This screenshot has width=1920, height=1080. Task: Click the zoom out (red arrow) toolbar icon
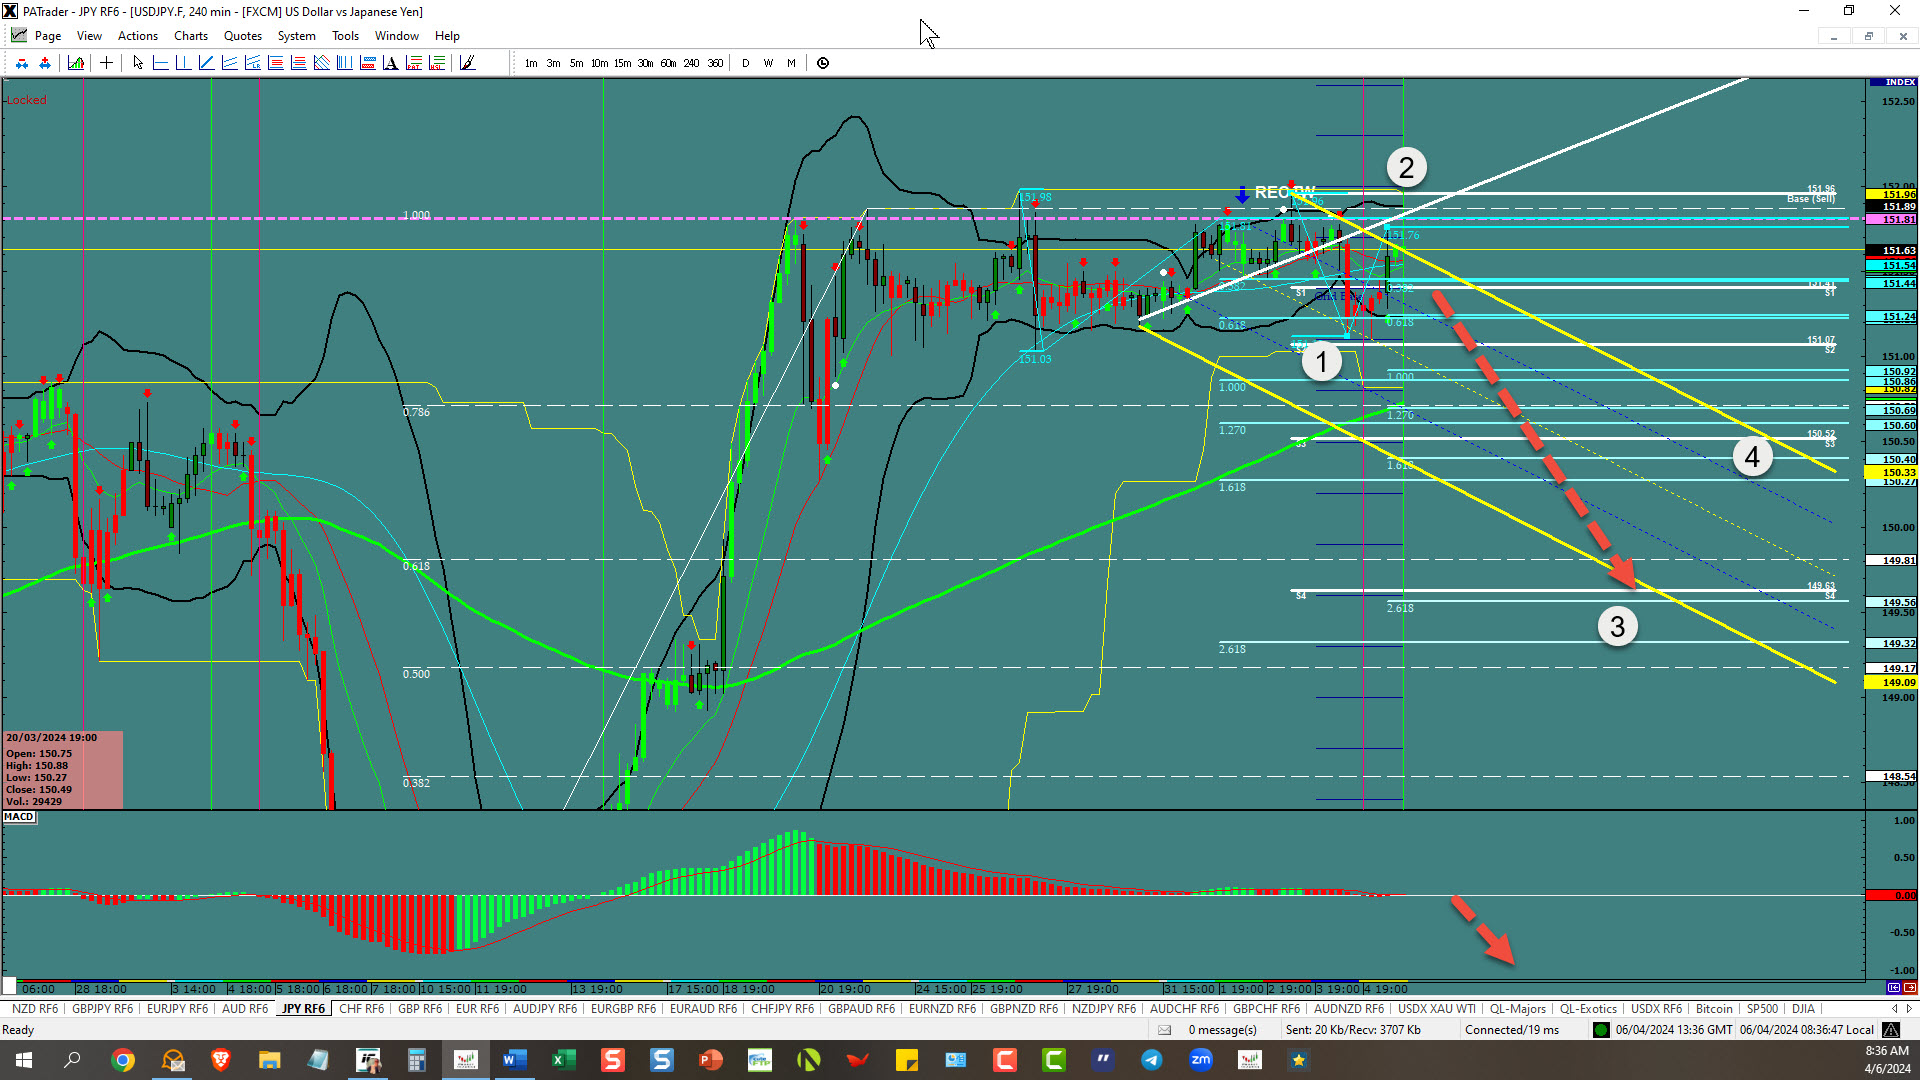point(22,63)
